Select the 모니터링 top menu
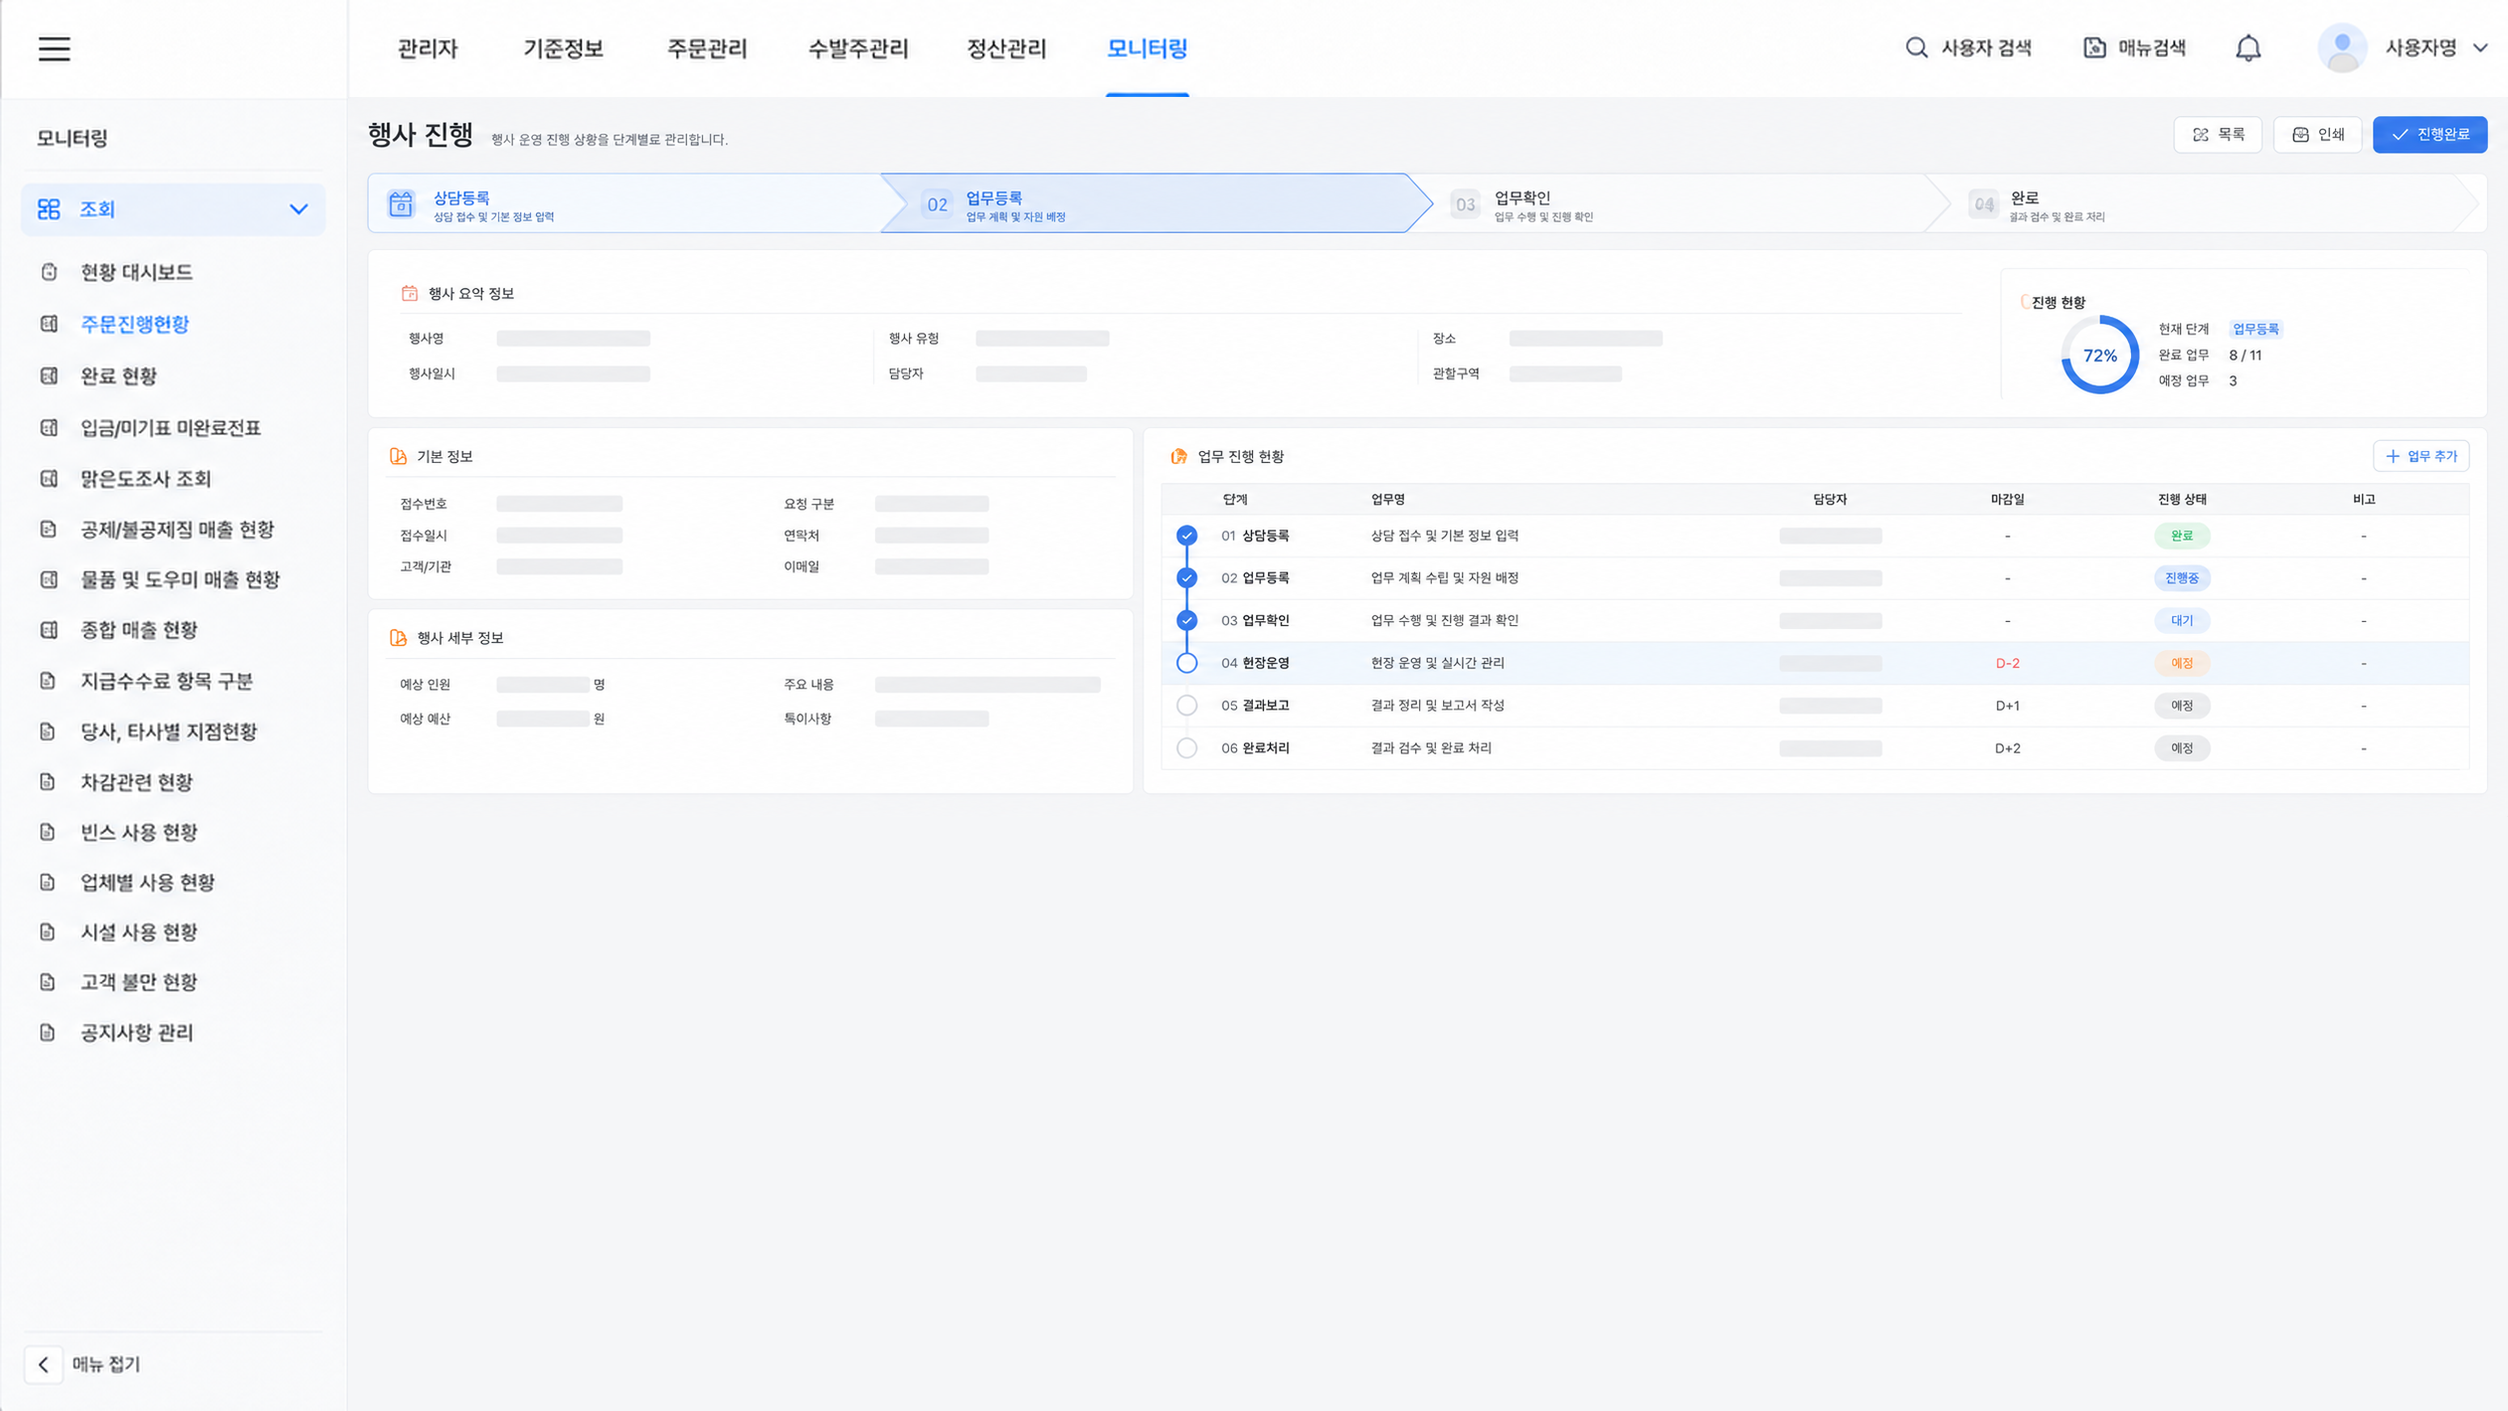Screen dimensions: 2508x1411 [1147, 48]
